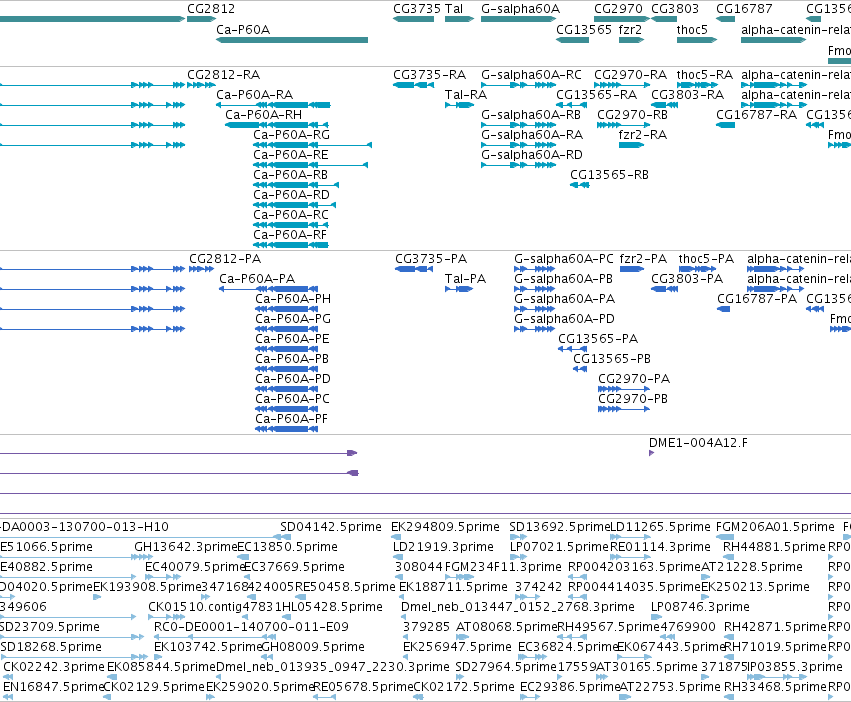Viewport: 851px width, 702px height.
Task: Select the Ca-P60A-RB transcript label
Action: pos(290,175)
